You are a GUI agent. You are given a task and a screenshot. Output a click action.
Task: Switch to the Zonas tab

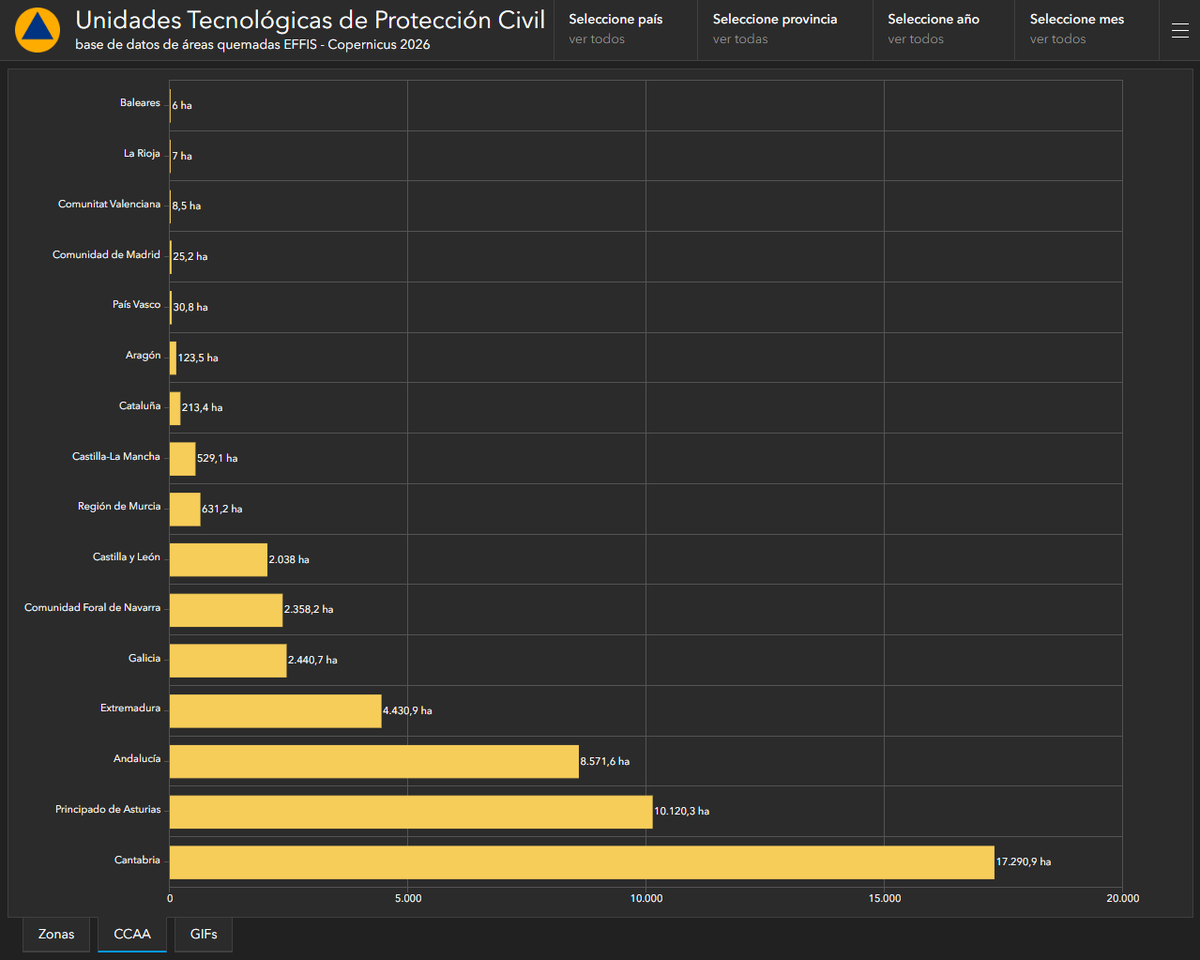56,934
